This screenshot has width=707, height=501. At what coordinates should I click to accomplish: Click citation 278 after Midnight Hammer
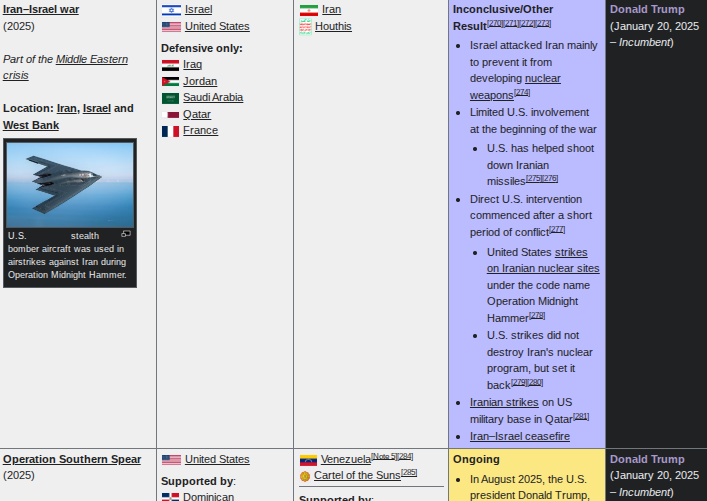537,316
